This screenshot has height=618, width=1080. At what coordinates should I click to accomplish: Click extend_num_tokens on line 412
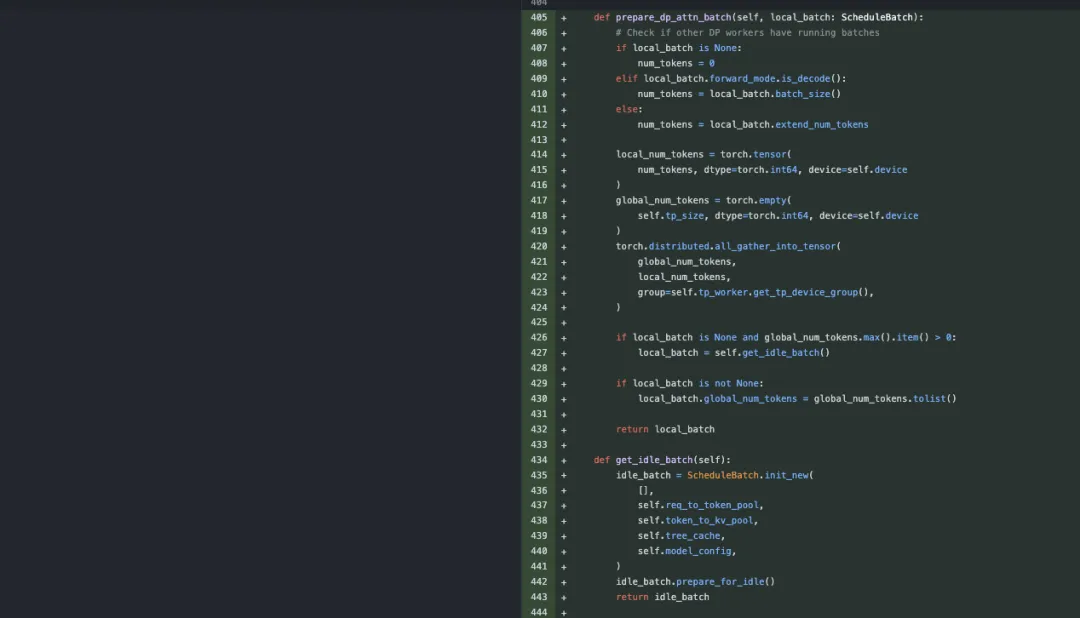pos(822,125)
